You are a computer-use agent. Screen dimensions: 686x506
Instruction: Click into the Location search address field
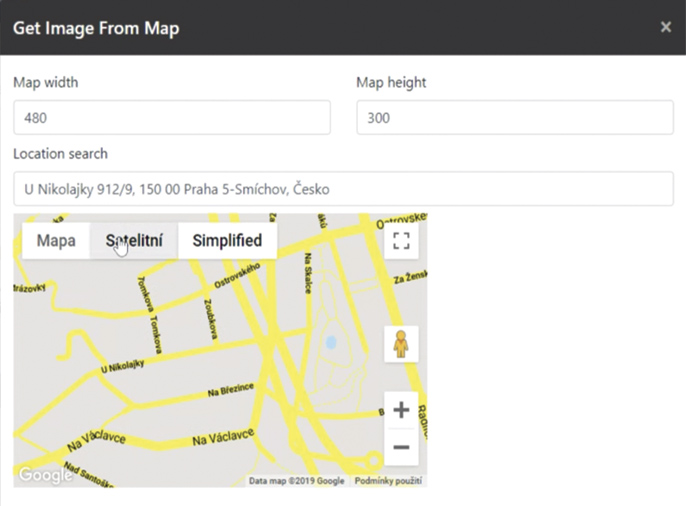coord(343,188)
